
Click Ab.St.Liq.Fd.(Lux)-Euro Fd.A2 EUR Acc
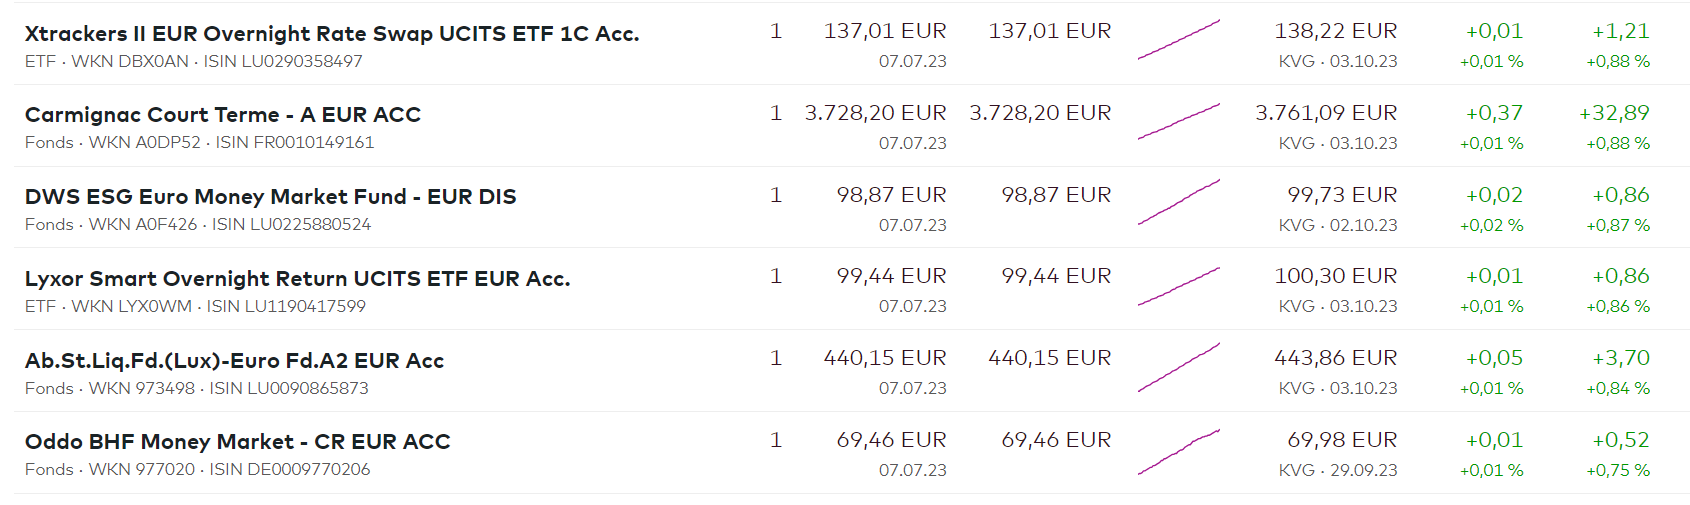234,361
